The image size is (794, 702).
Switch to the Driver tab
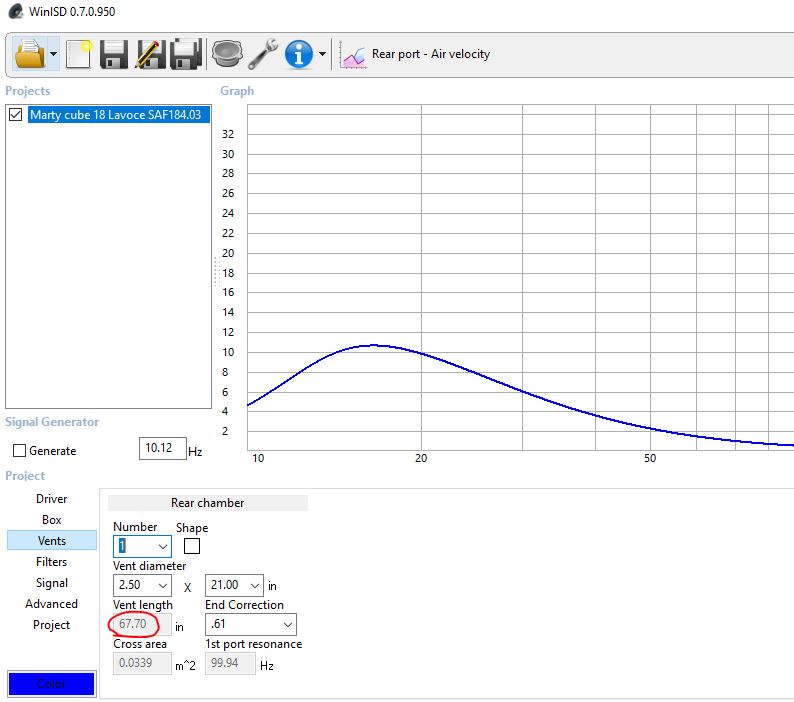(x=52, y=499)
